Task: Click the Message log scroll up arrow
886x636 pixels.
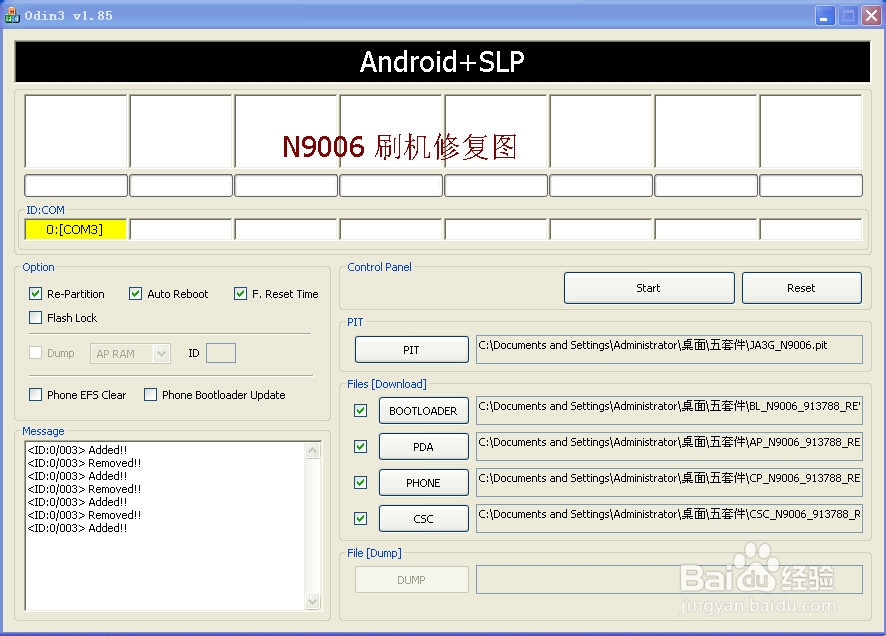Action: [312, 451]
